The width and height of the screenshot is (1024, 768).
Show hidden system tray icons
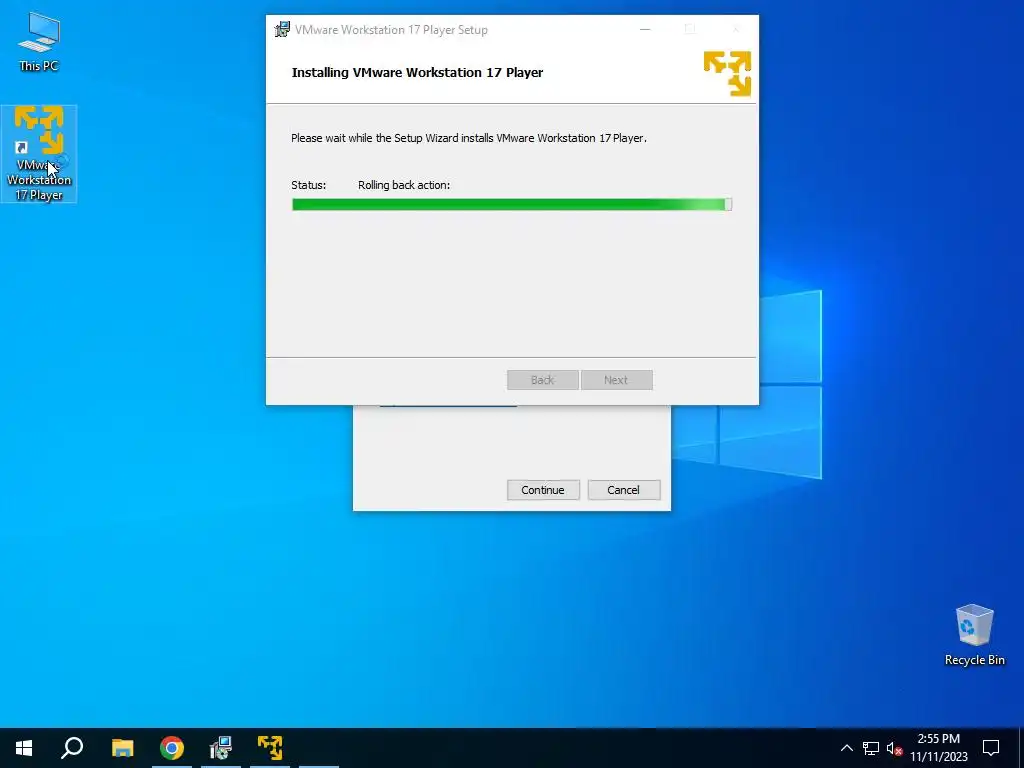[846, 748]
